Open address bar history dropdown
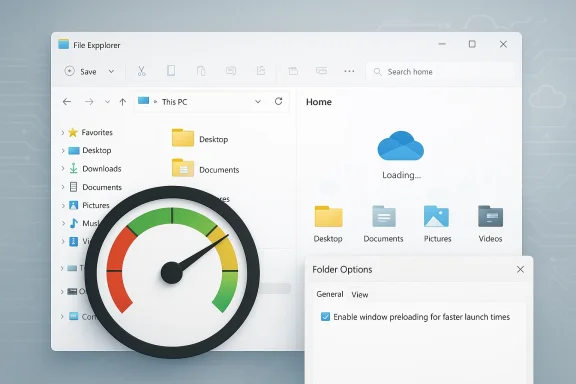The image size is (576, 384). [x=258, y=102]
